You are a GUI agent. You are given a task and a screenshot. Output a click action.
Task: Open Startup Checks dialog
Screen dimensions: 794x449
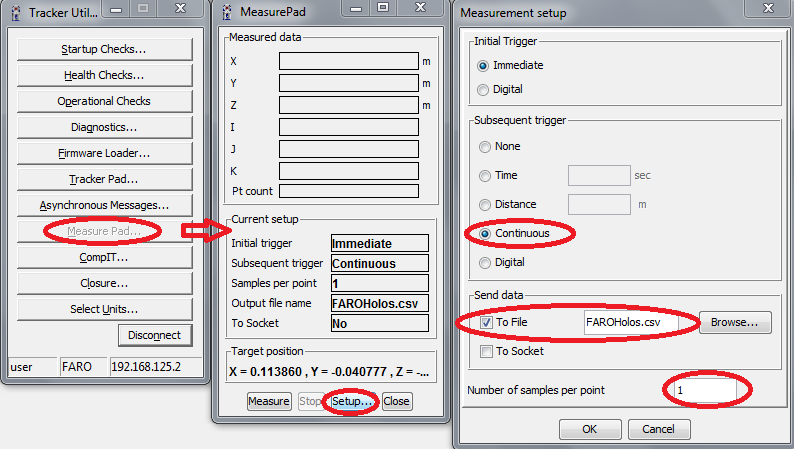[103, 49]
